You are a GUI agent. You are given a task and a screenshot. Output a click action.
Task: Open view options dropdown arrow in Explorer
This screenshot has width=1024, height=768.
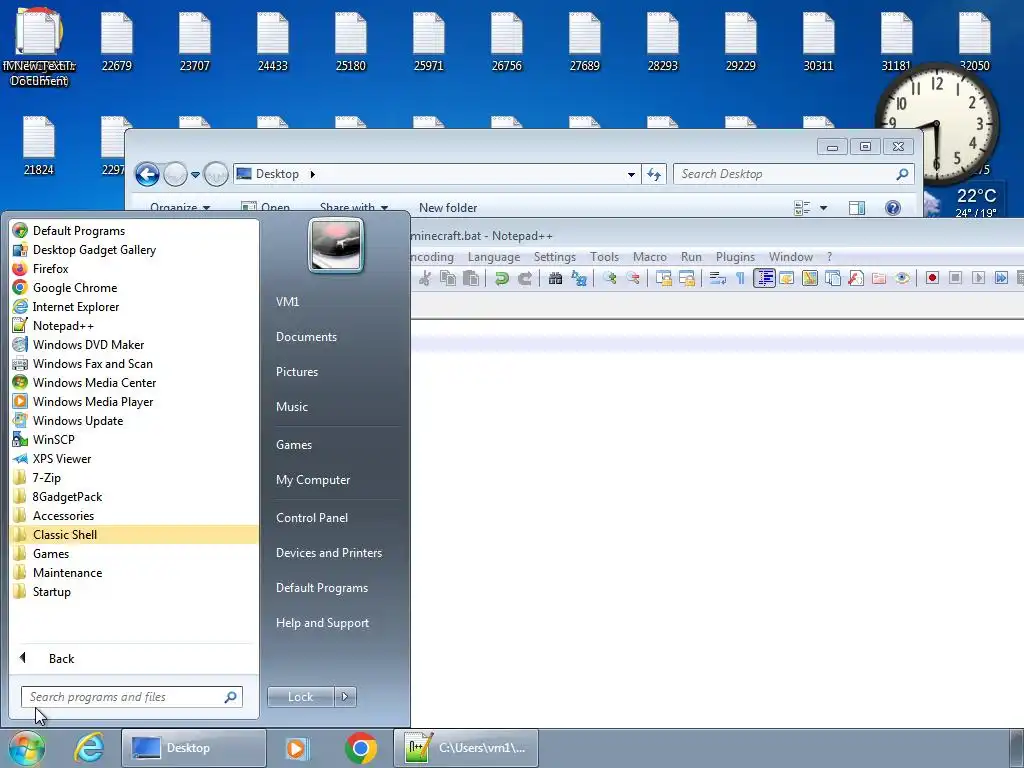coord(824,208)
